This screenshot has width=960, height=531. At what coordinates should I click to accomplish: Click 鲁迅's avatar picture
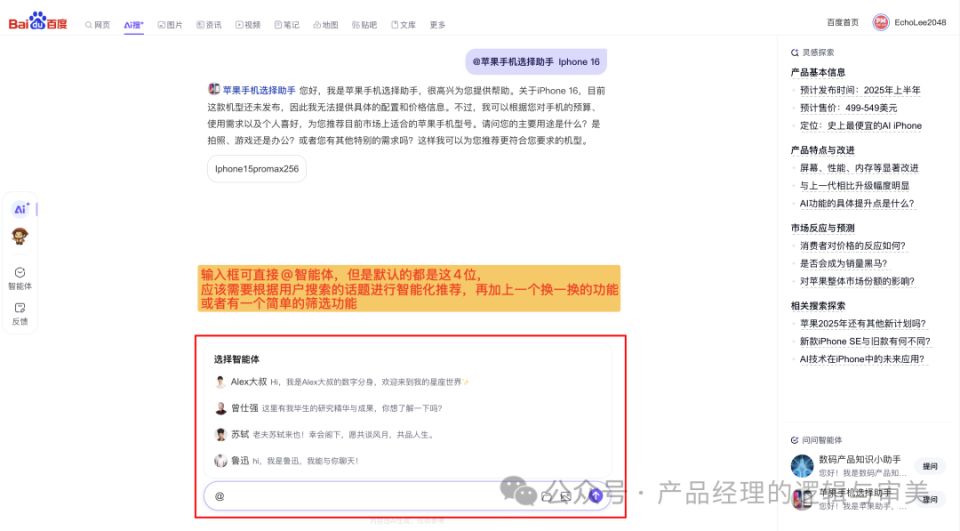tap(220, 461)
